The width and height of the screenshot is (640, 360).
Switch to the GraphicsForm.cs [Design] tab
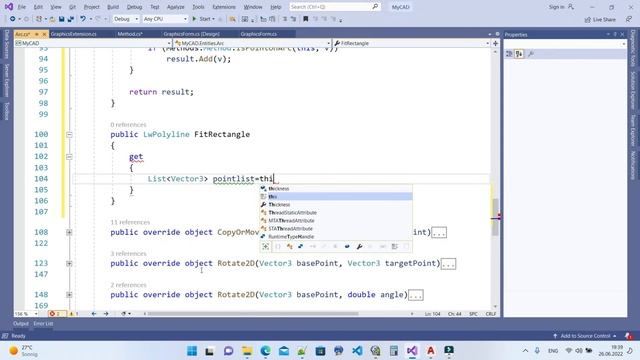[191, 34]
